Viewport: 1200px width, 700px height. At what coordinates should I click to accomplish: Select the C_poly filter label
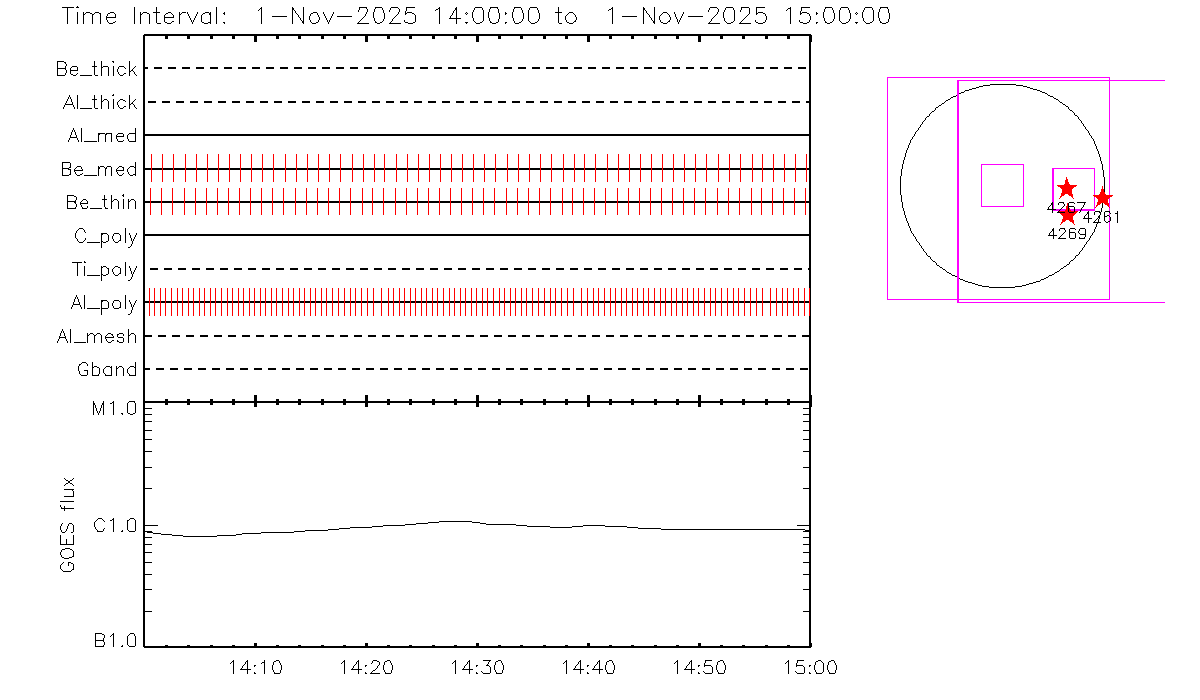105,236
